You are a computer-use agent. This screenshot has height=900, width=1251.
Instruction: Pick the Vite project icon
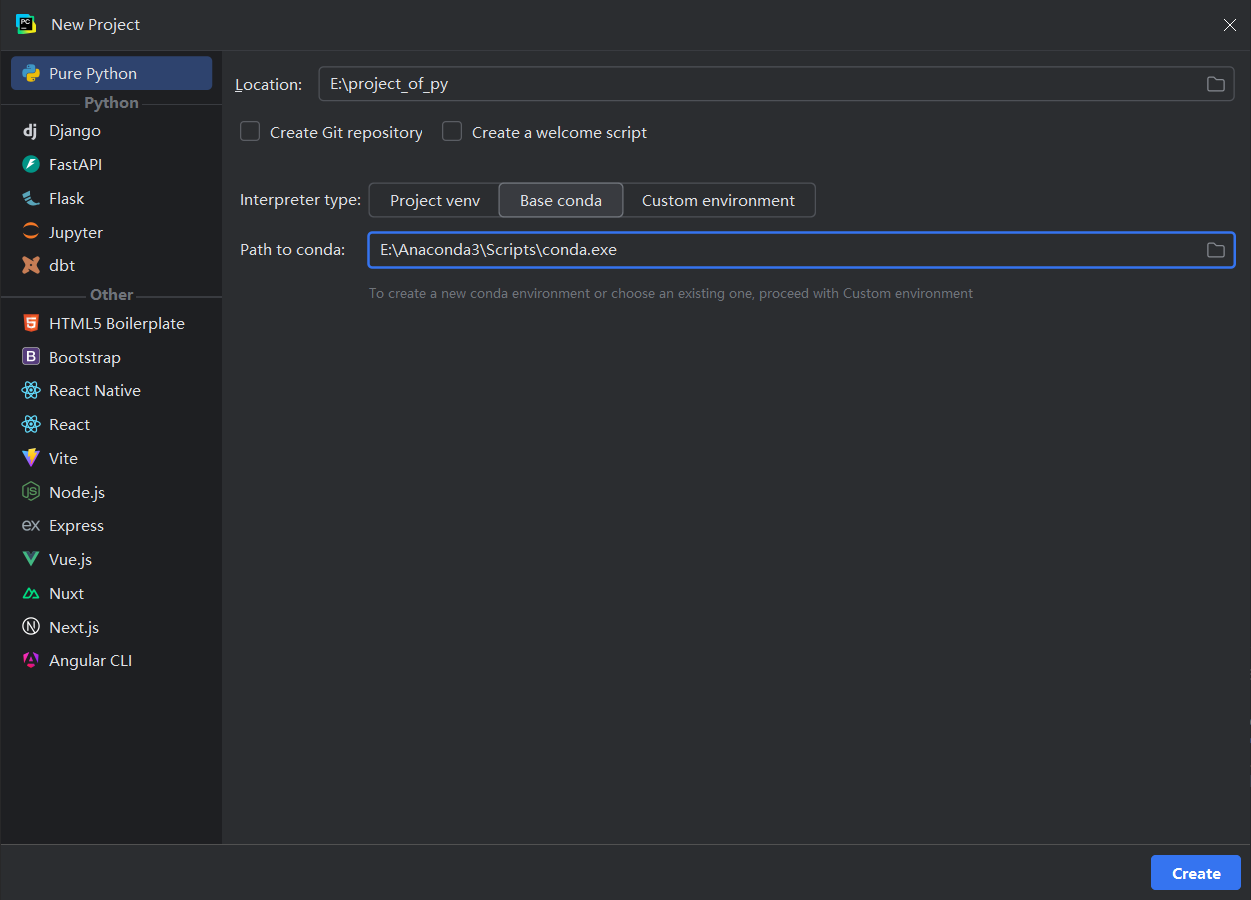[x=31, y=458]
